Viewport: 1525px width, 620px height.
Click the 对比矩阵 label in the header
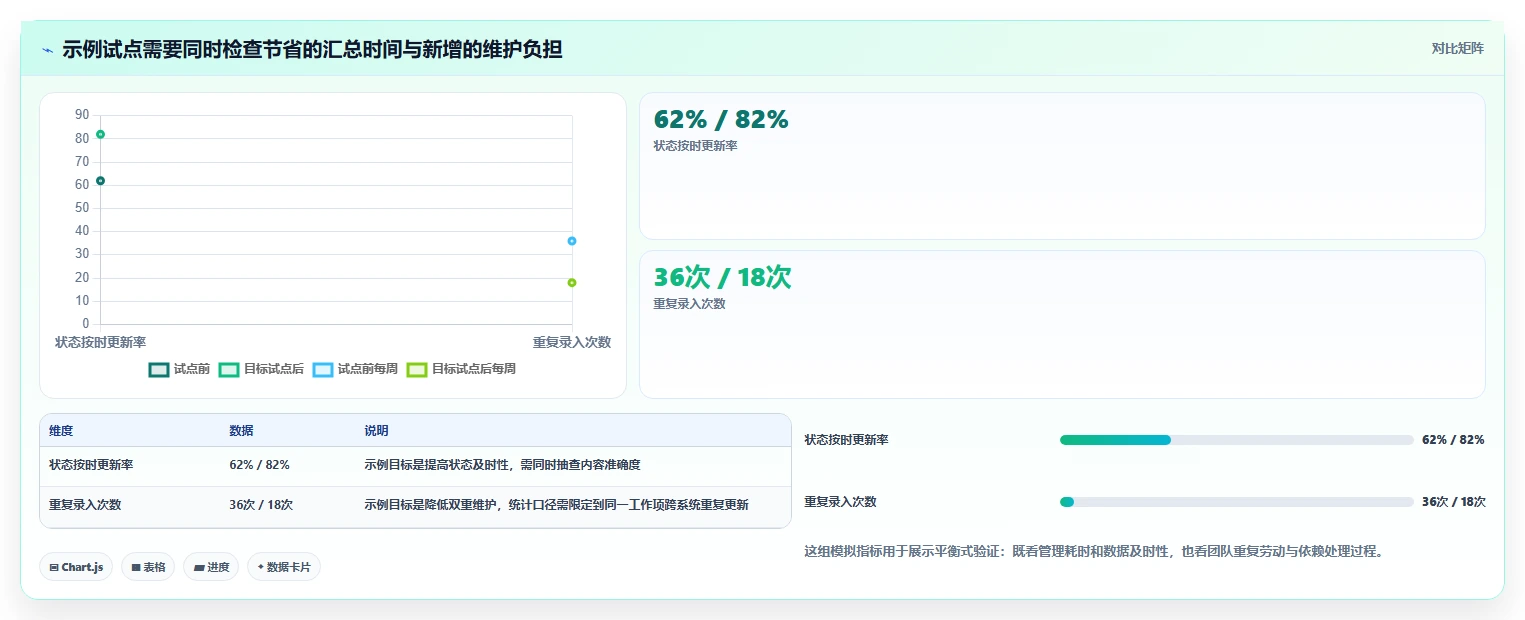pyautogui.click(x=1458, y=48)
